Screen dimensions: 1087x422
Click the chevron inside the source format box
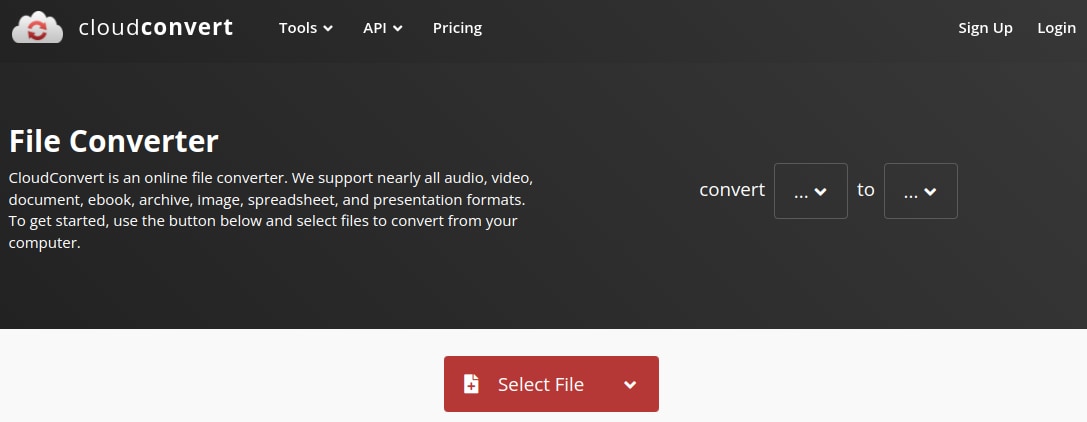pos(821,192)
